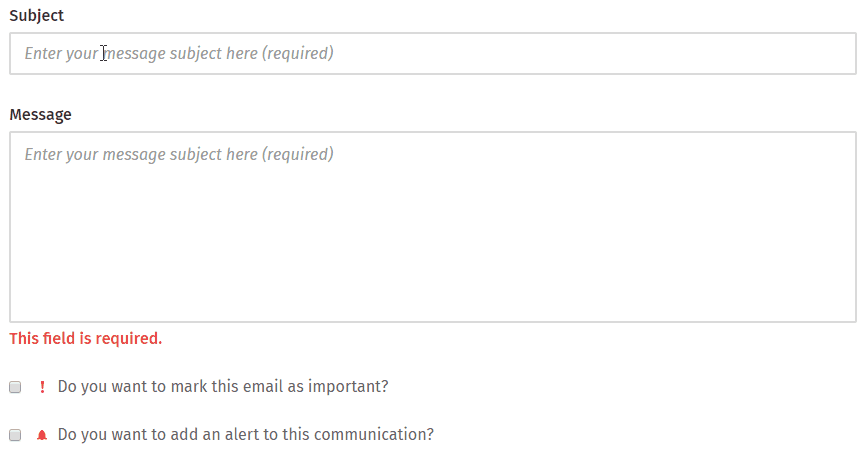Click the Subject box placeholder text
Image resolution: width=865 pixels, height=452 pixels.
click(x=179, y=54)
